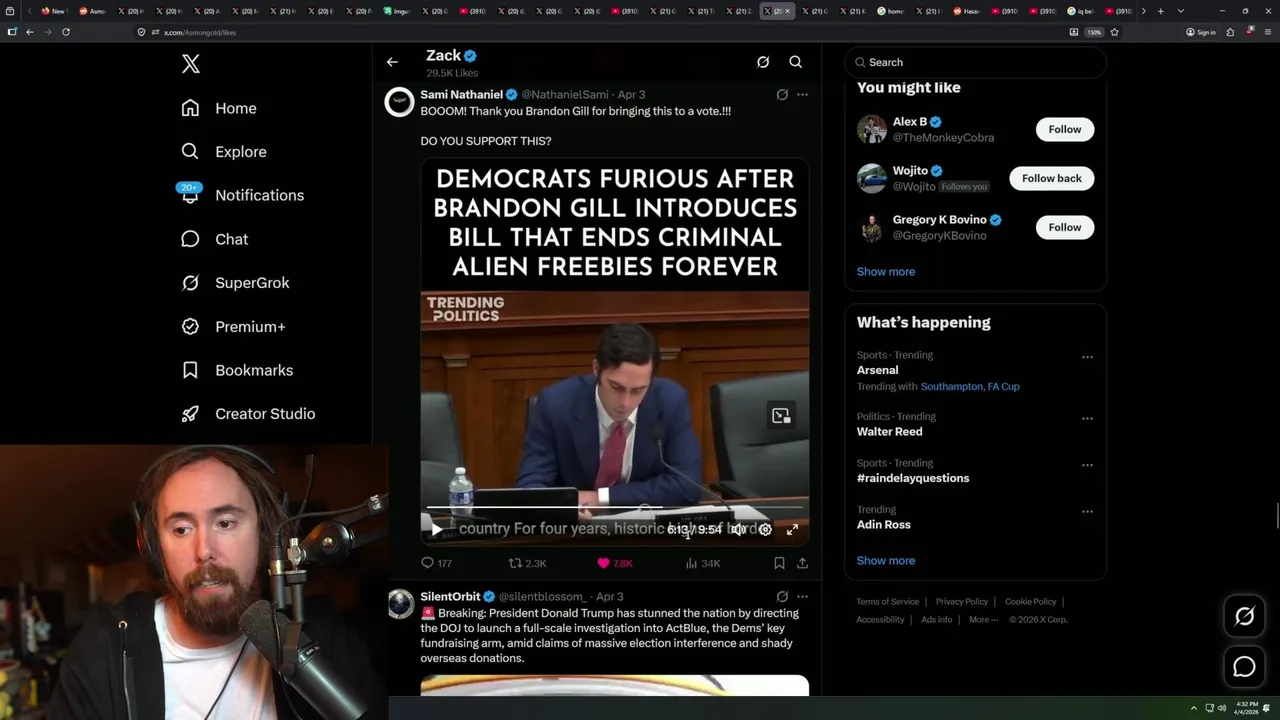Open Accessibility footer link
This screenshot has width=1280, height=720.
point(880,620)
